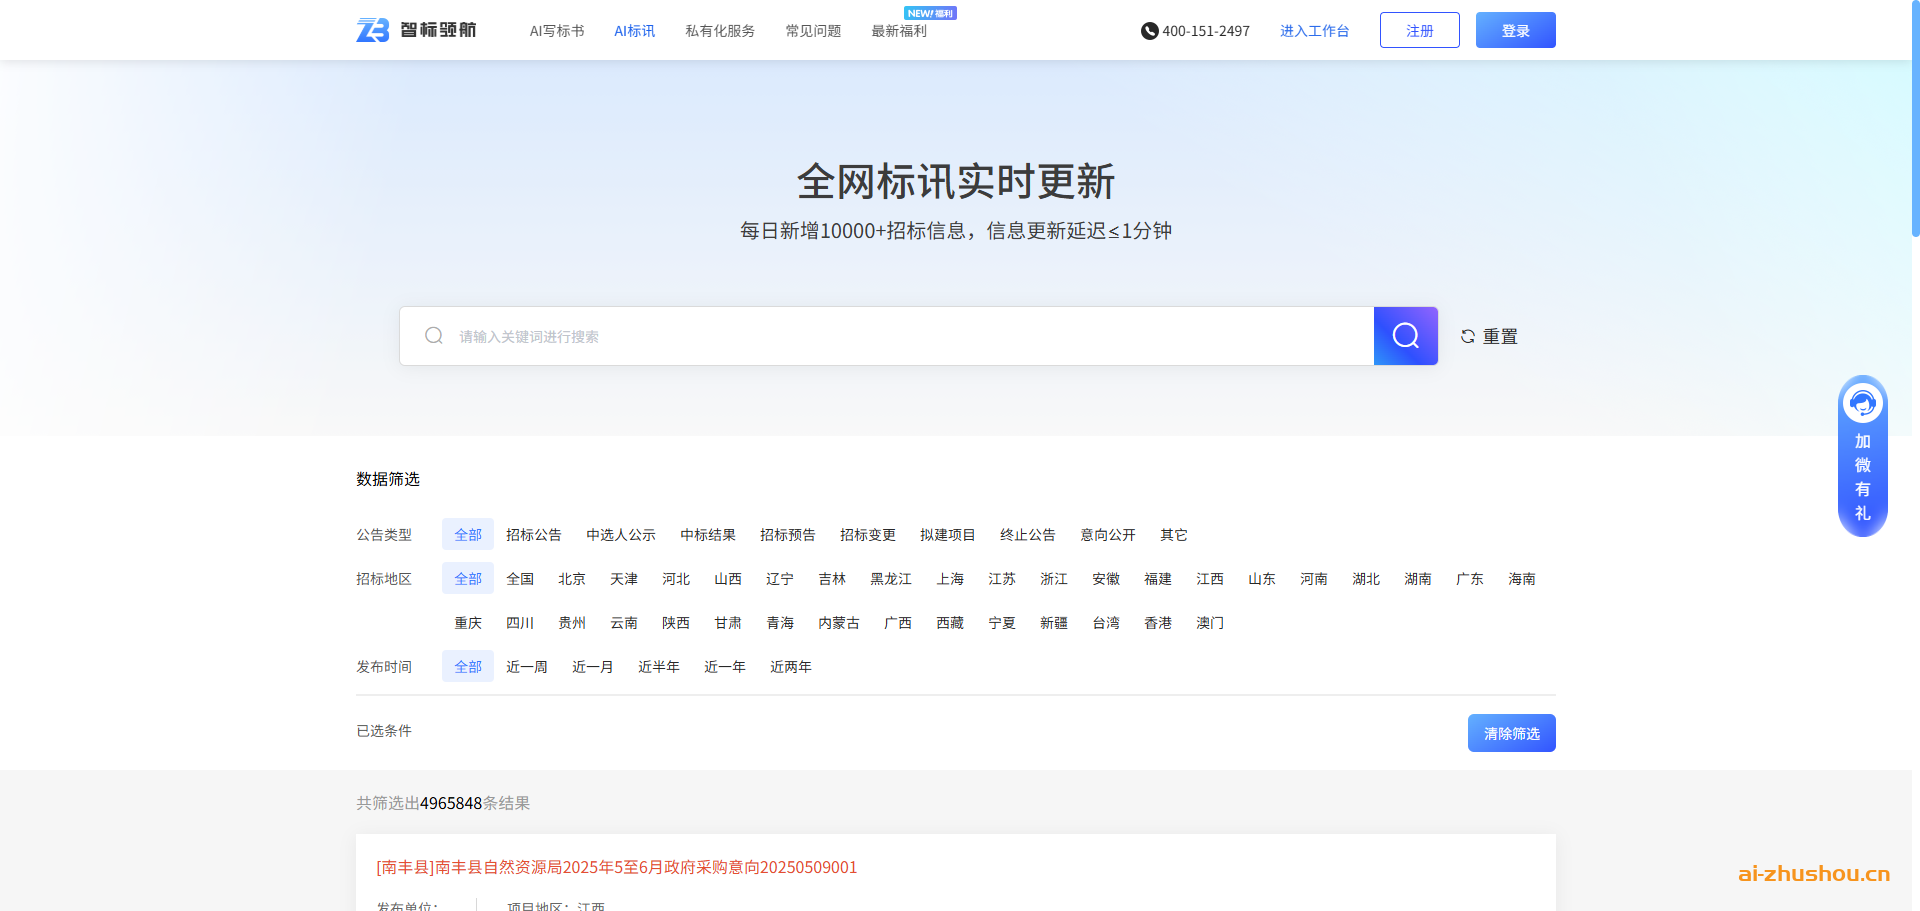The image size is (1920, 911).
Task: Select the 招标公告 announcement type filter
Action: [x=533, y=534]
